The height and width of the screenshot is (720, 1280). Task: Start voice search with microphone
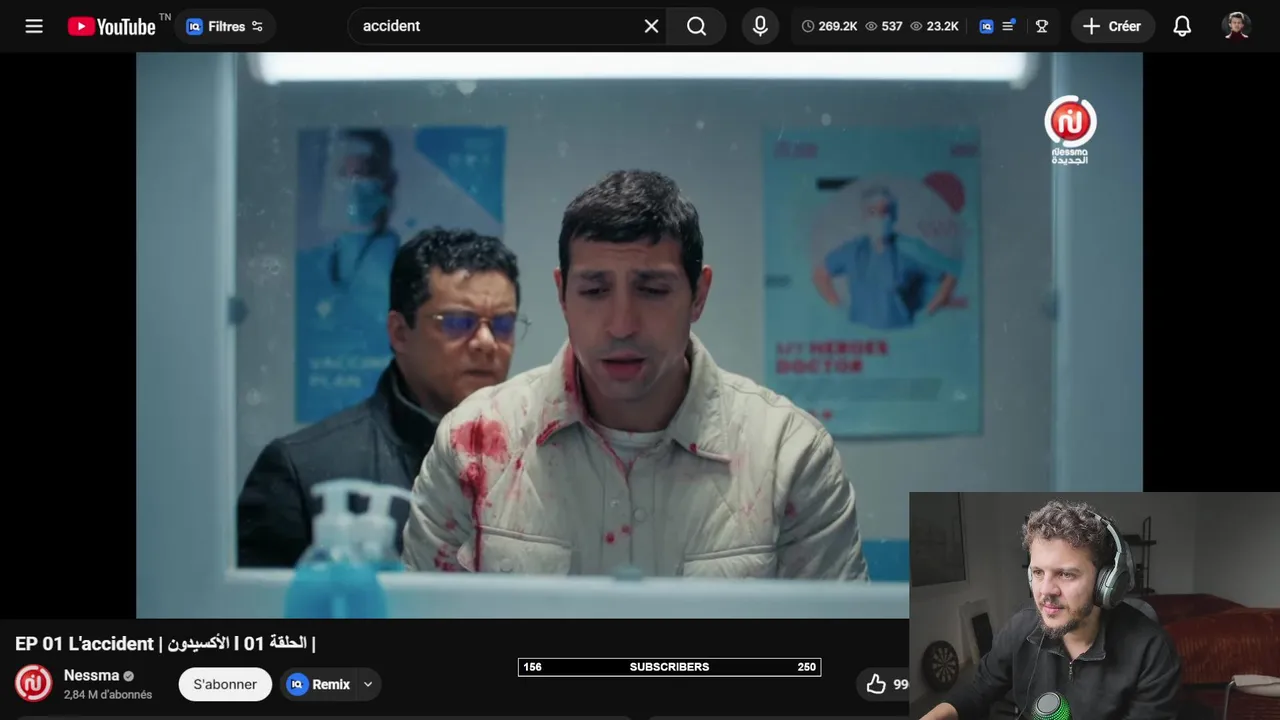(760, 26)
